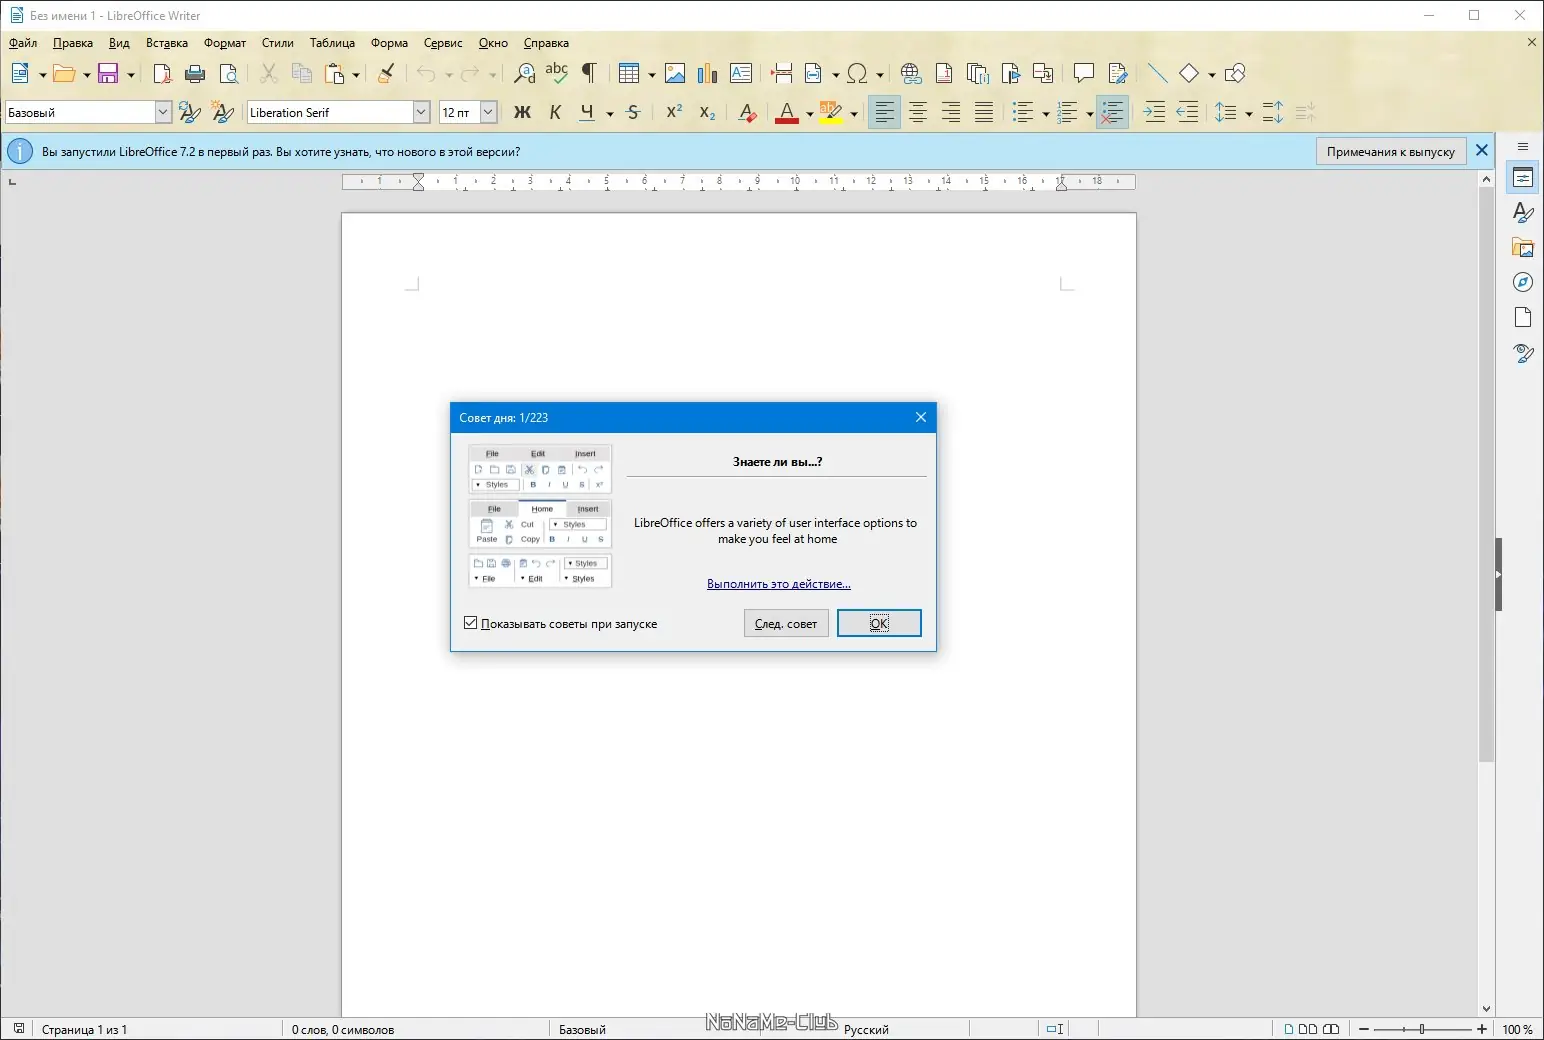
Task: Click the "Примечания к выпуску" button
Action: [1391, 151]
